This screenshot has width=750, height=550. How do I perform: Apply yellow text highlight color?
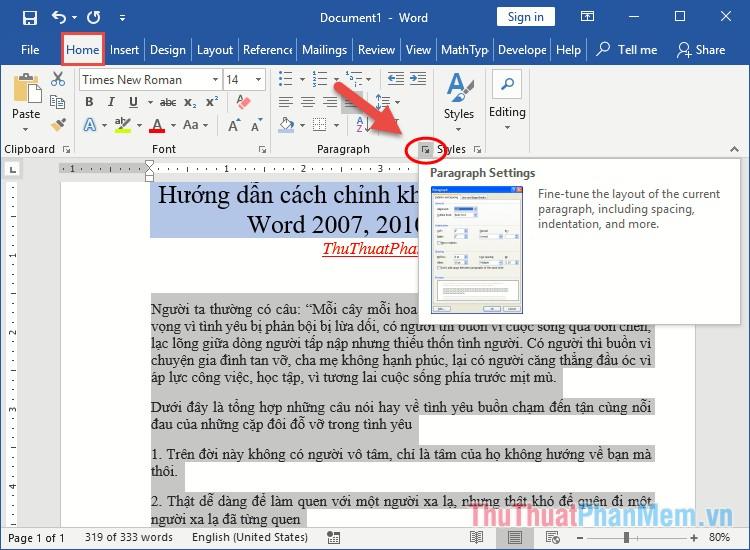tap(123, 125)
